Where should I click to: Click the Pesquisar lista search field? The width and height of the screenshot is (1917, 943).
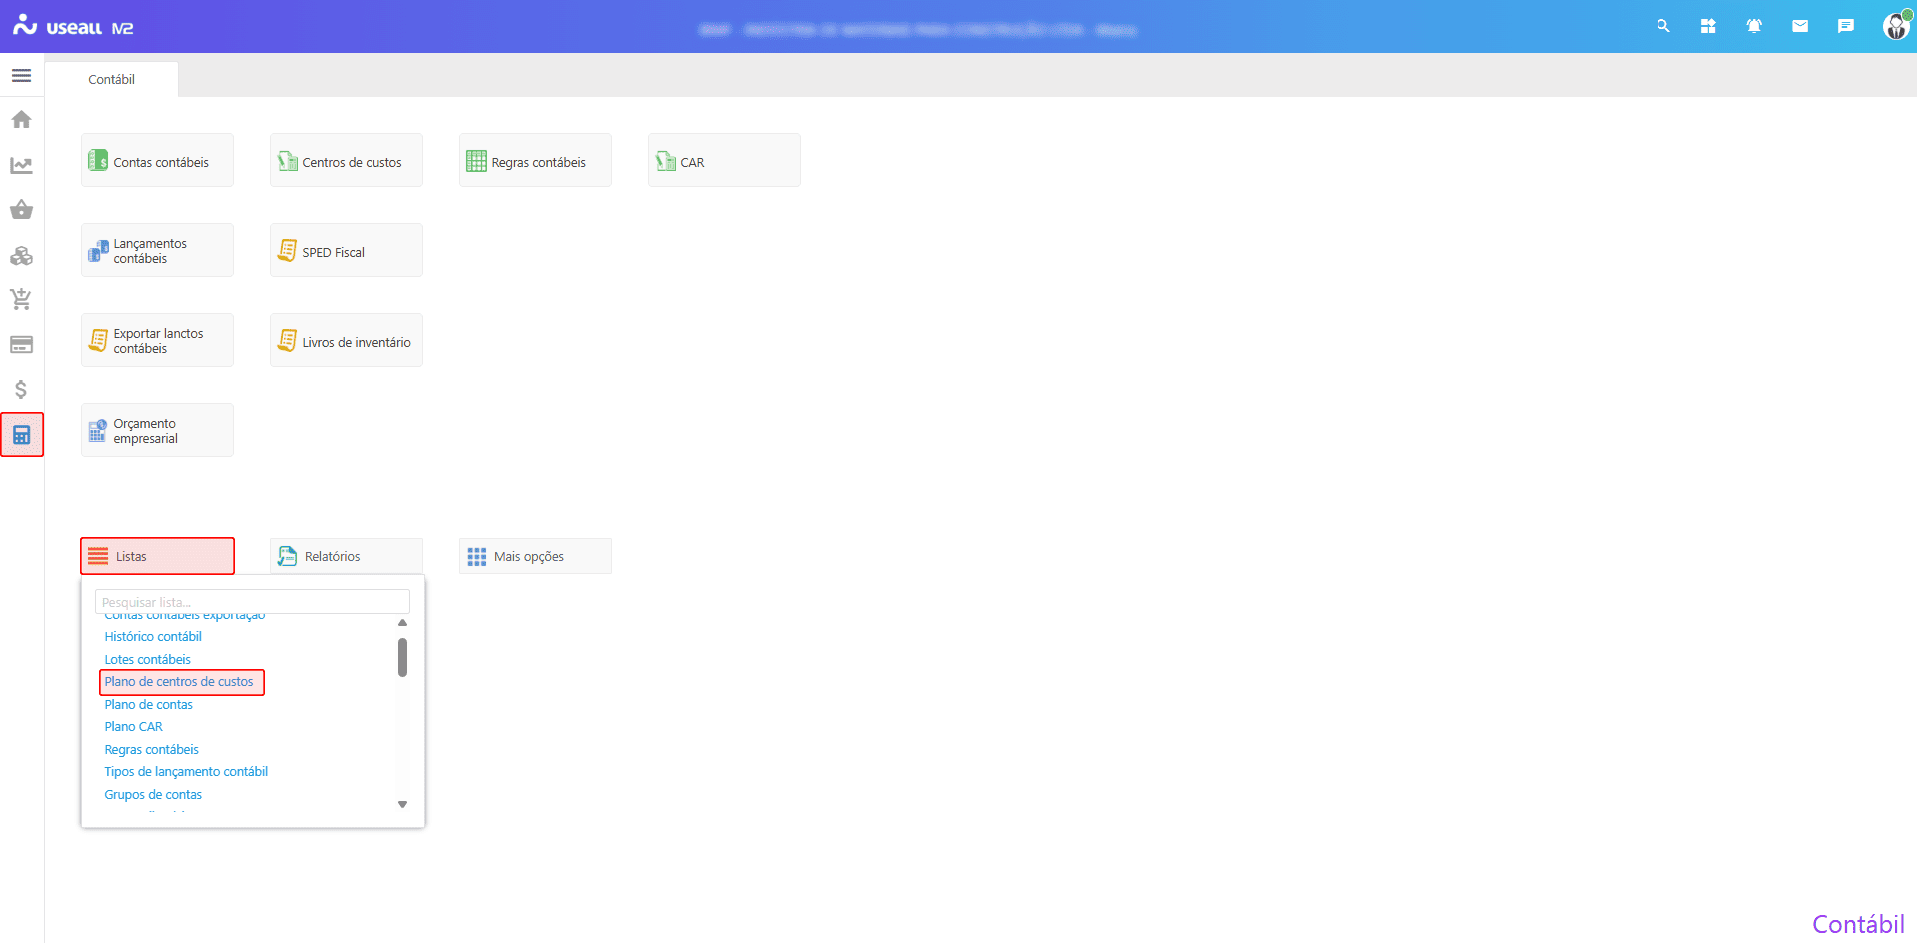coord(252,602)
